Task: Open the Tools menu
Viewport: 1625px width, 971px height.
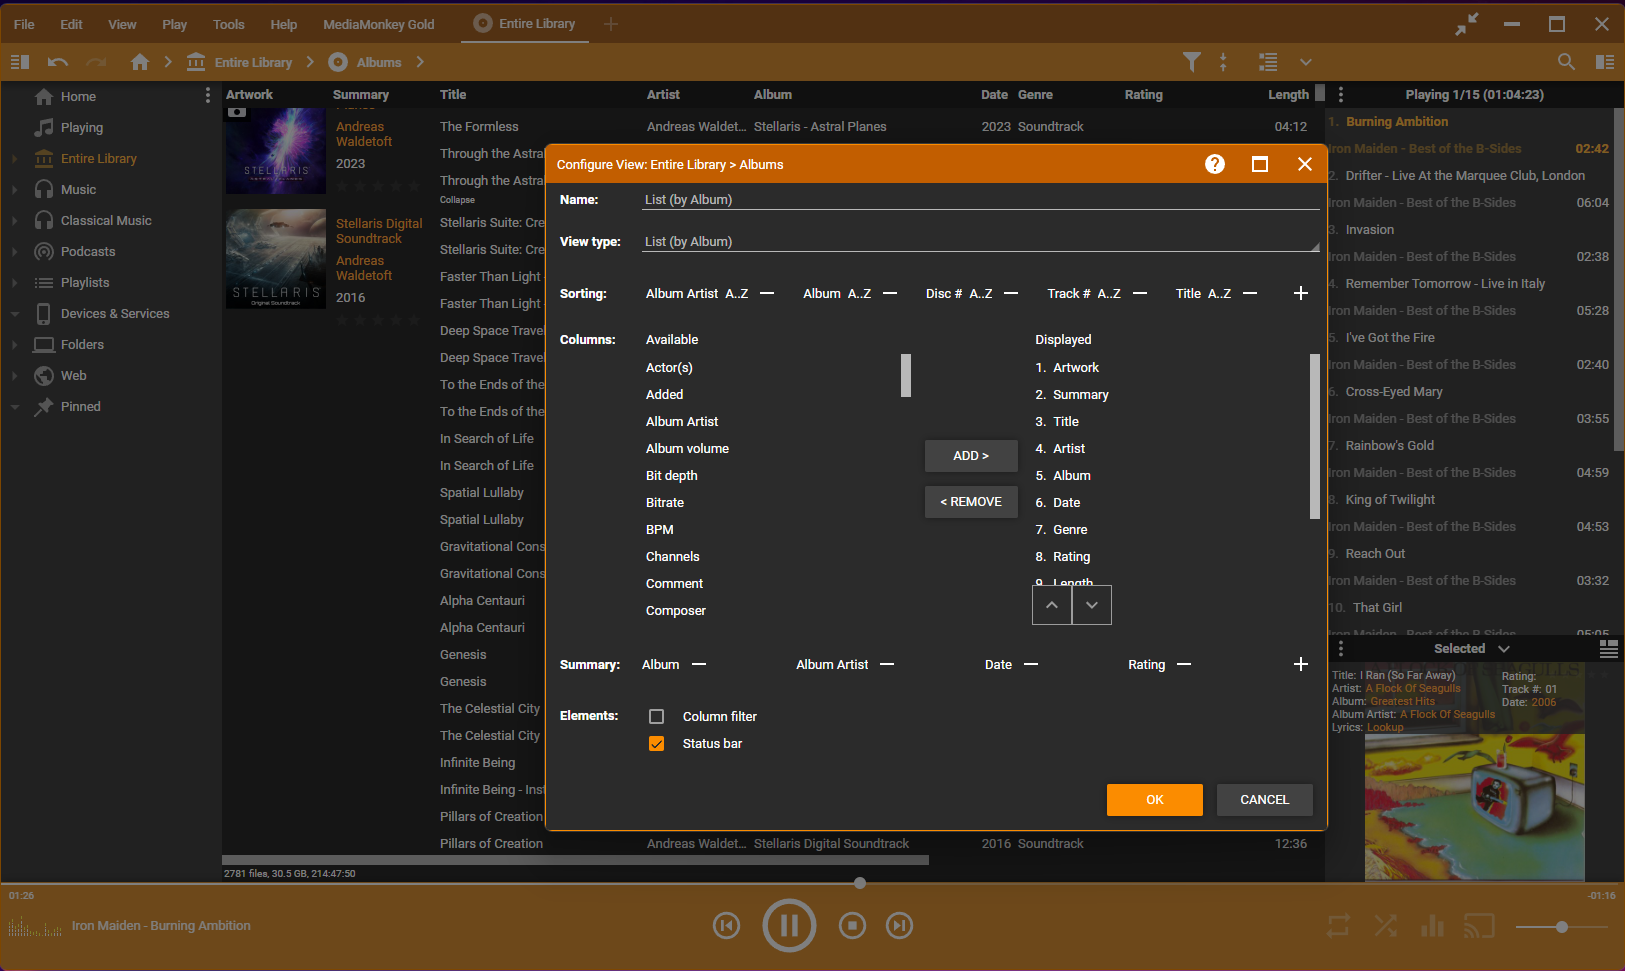Action: [228, 24]
